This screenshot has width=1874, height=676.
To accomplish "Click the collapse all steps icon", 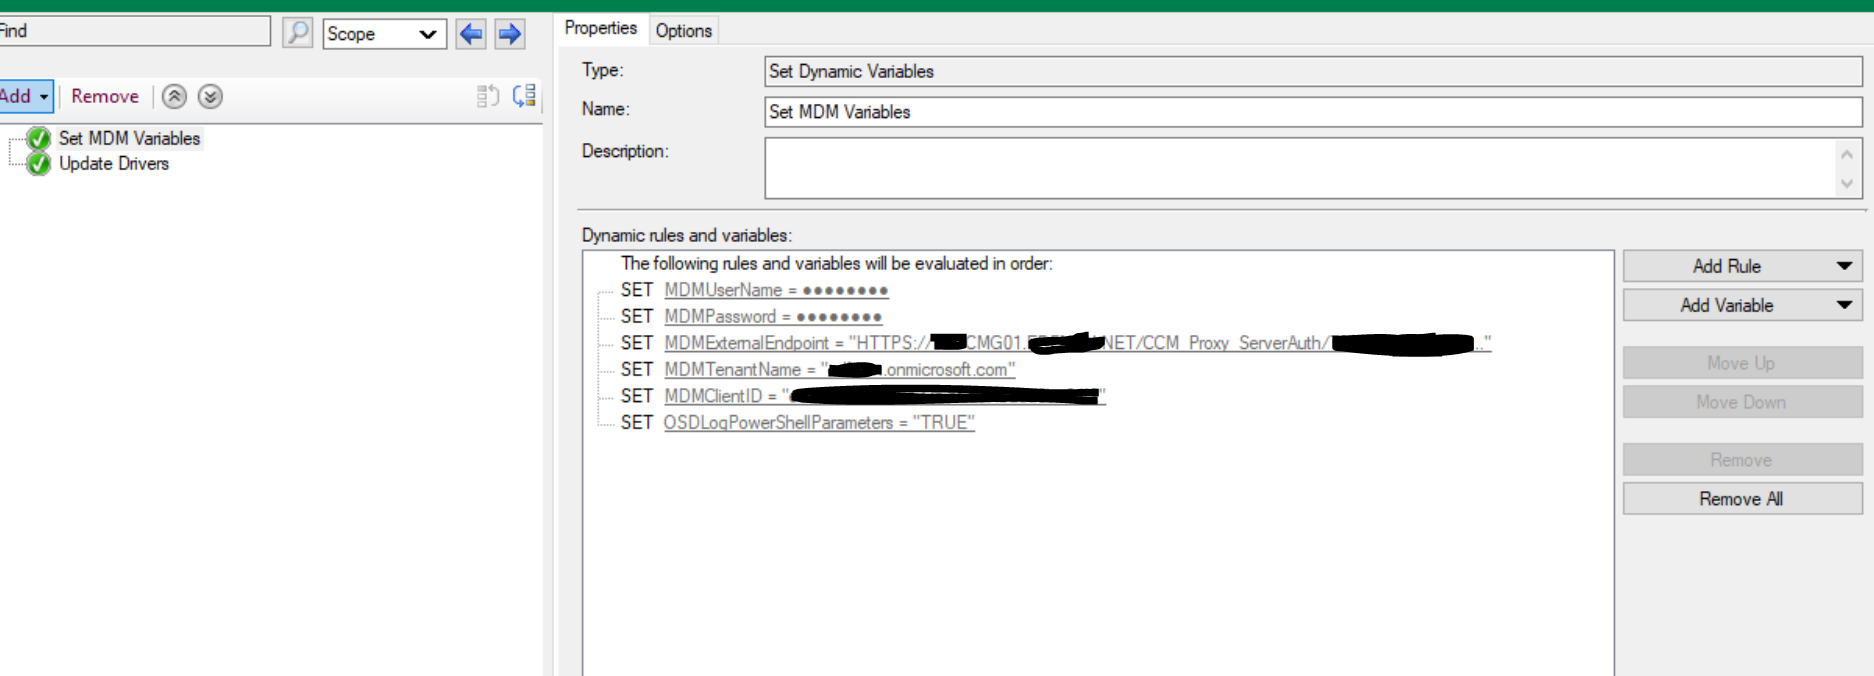I will click(x=488, y=96).
